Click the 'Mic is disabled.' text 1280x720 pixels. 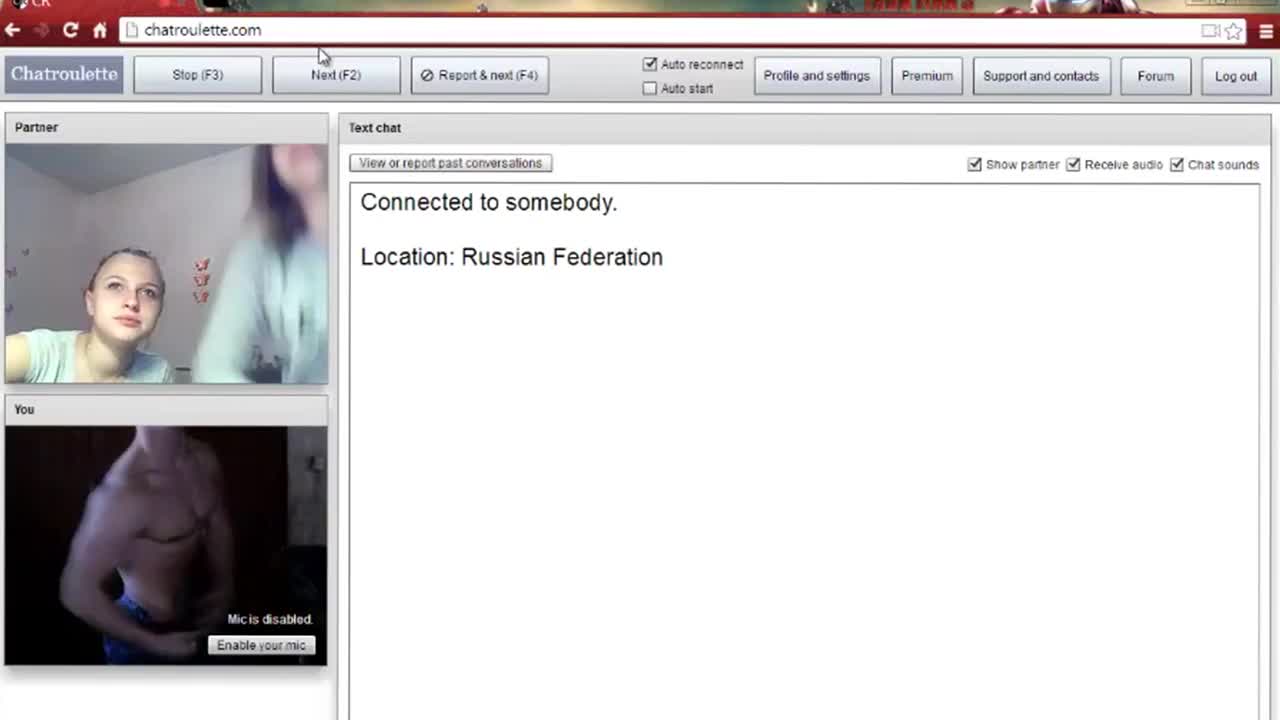270,619
